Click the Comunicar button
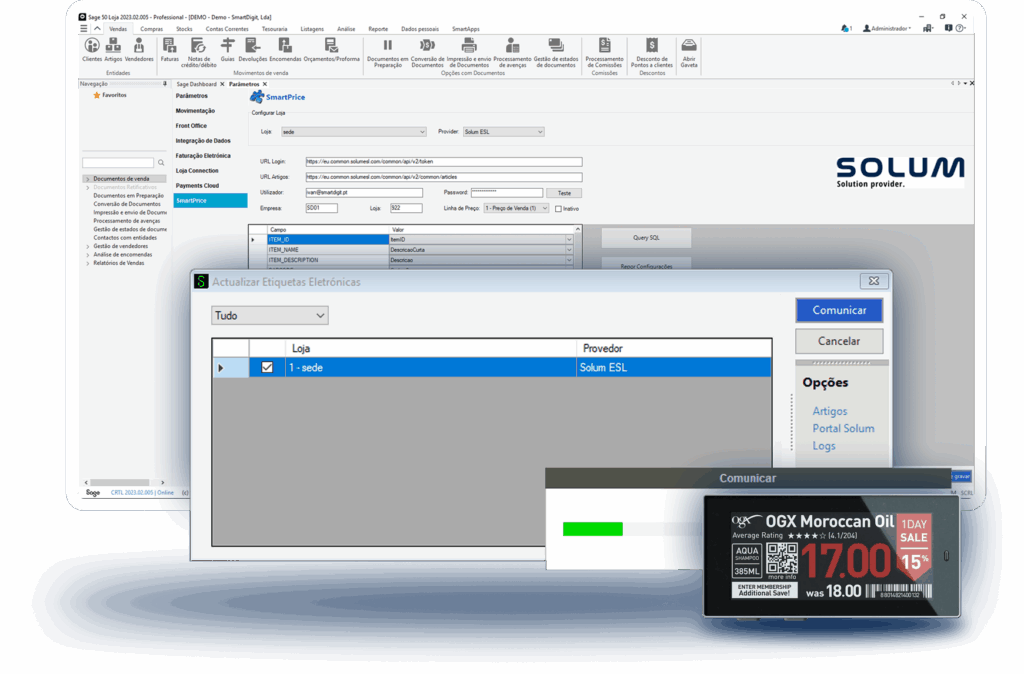Image resolution: width=1024 pixels, height=674 pixels. (839, 310)
